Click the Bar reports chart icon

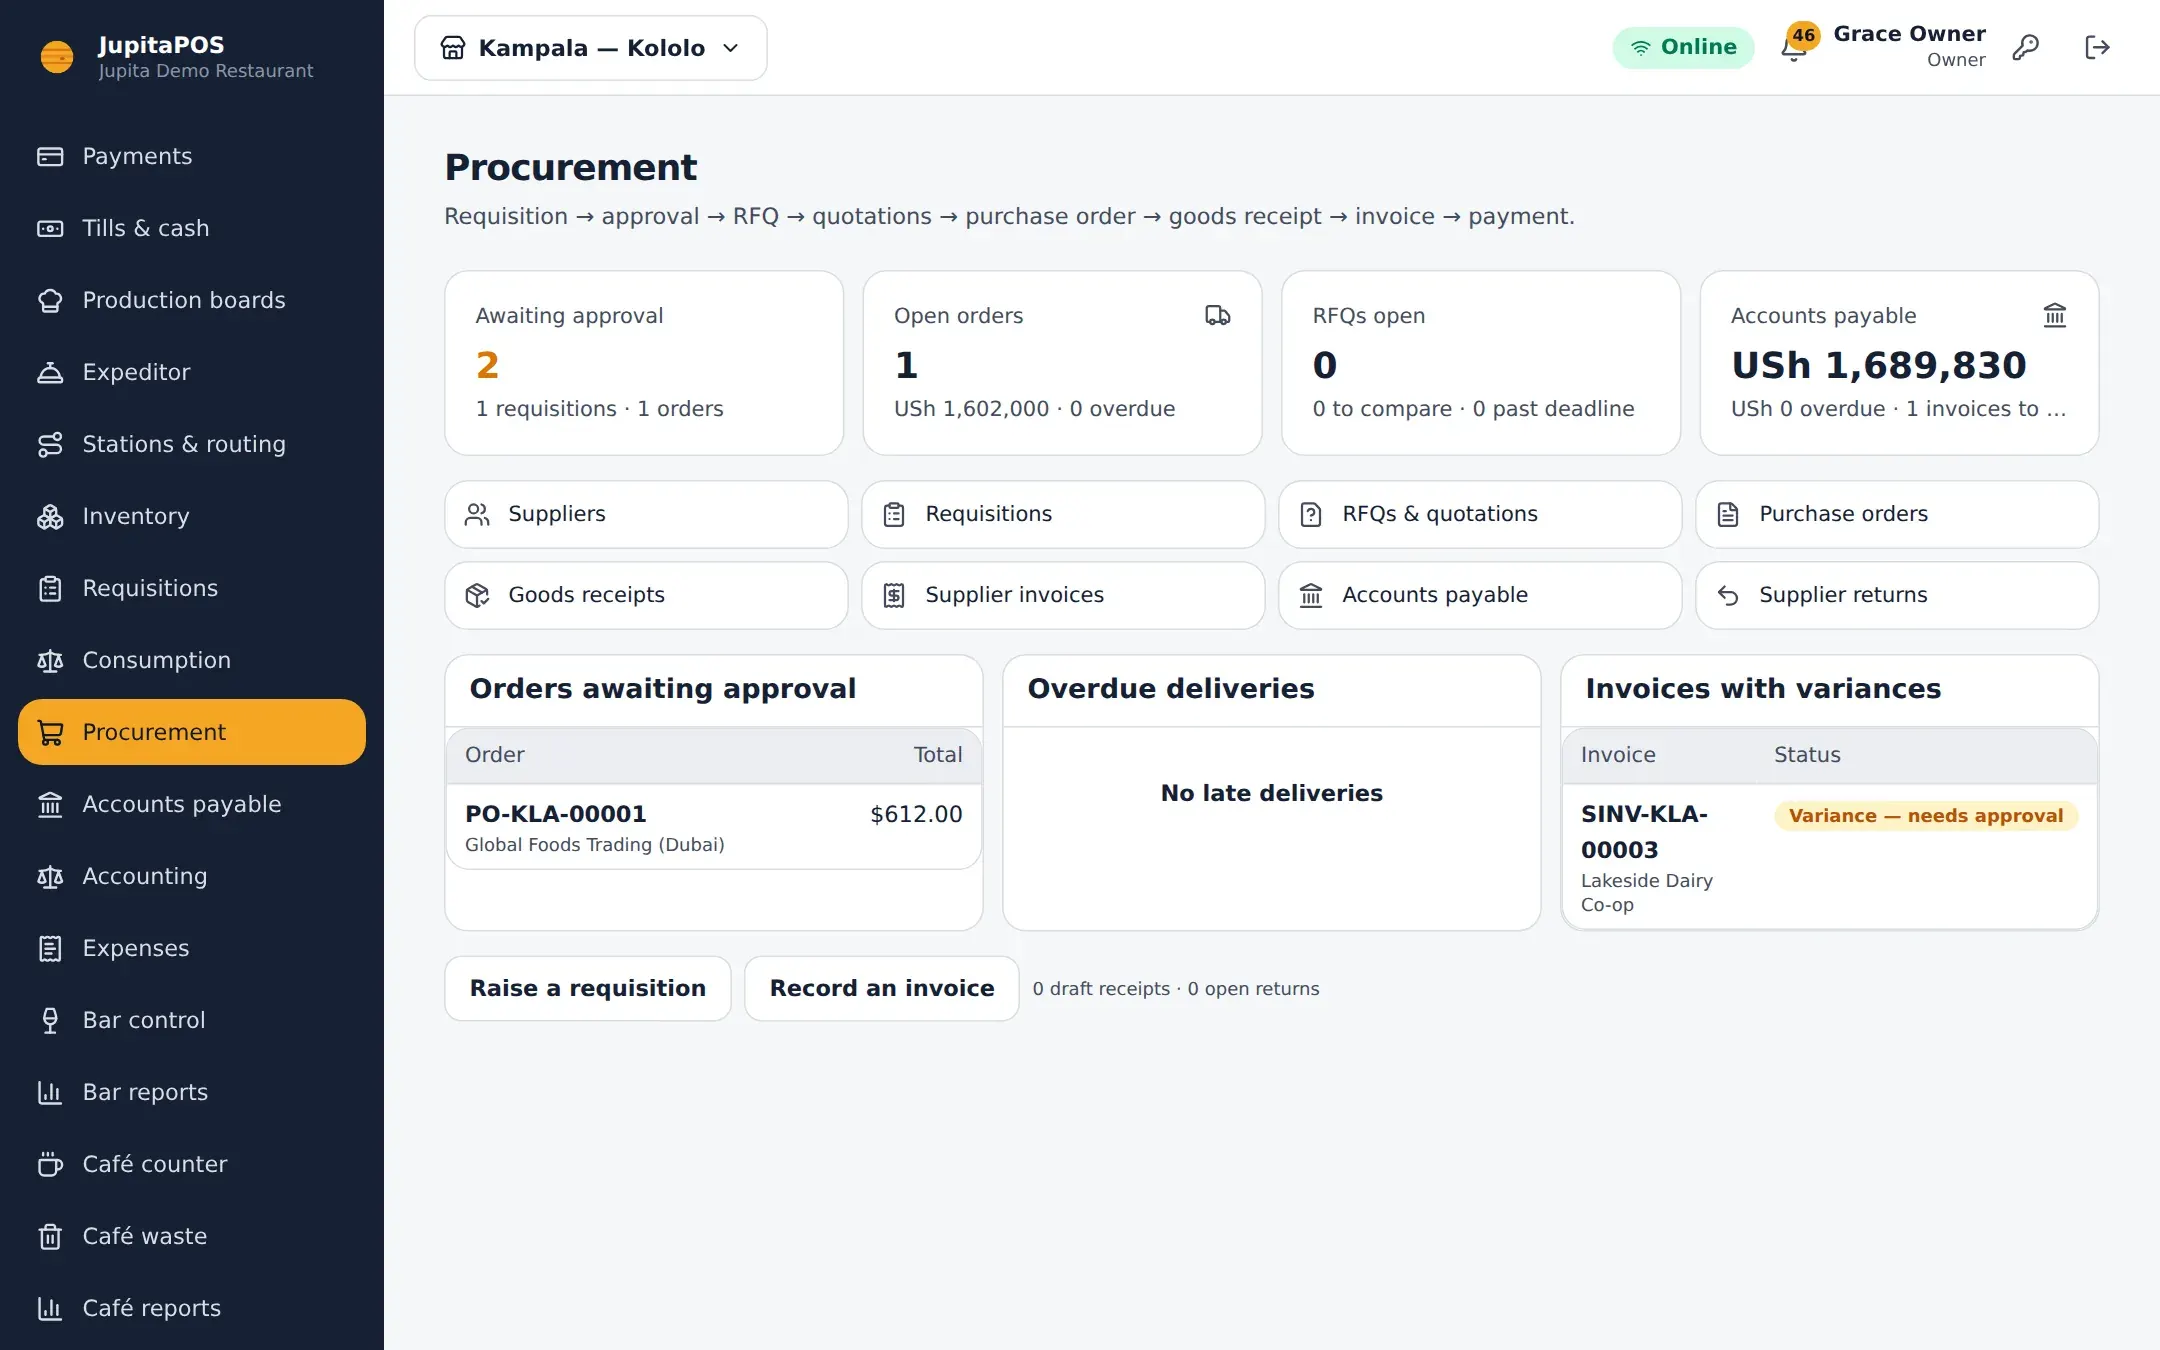50,1092
